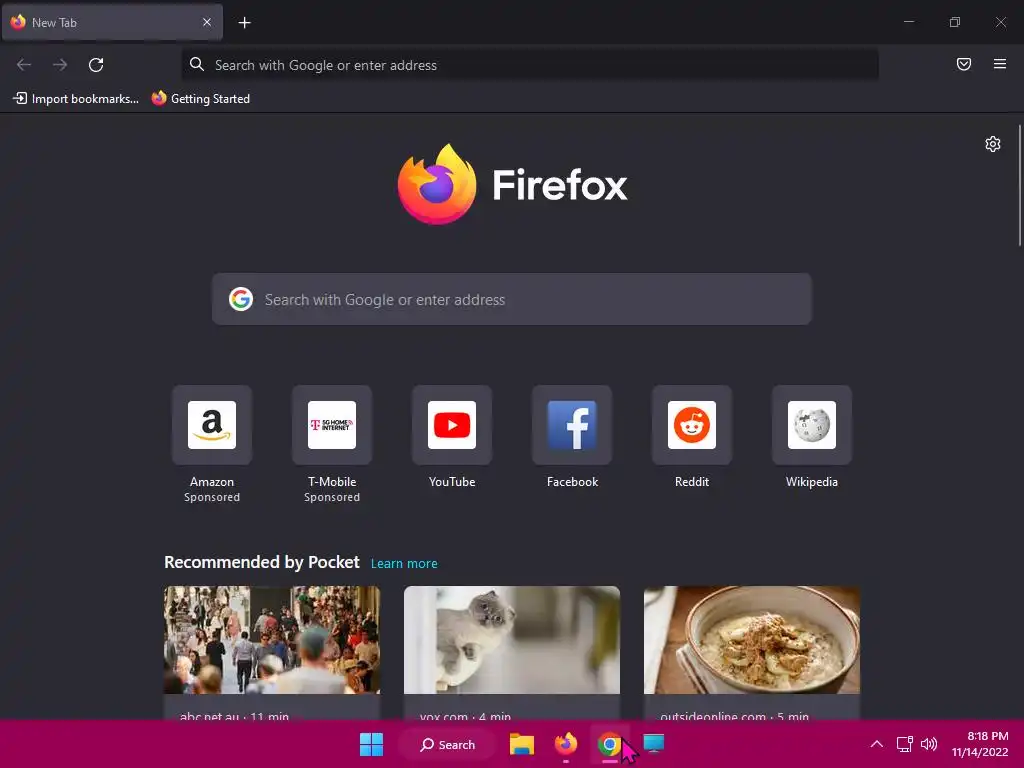Click the forward navigation arrow
This screenshot has width=1024, height=768.
point(60,65)
